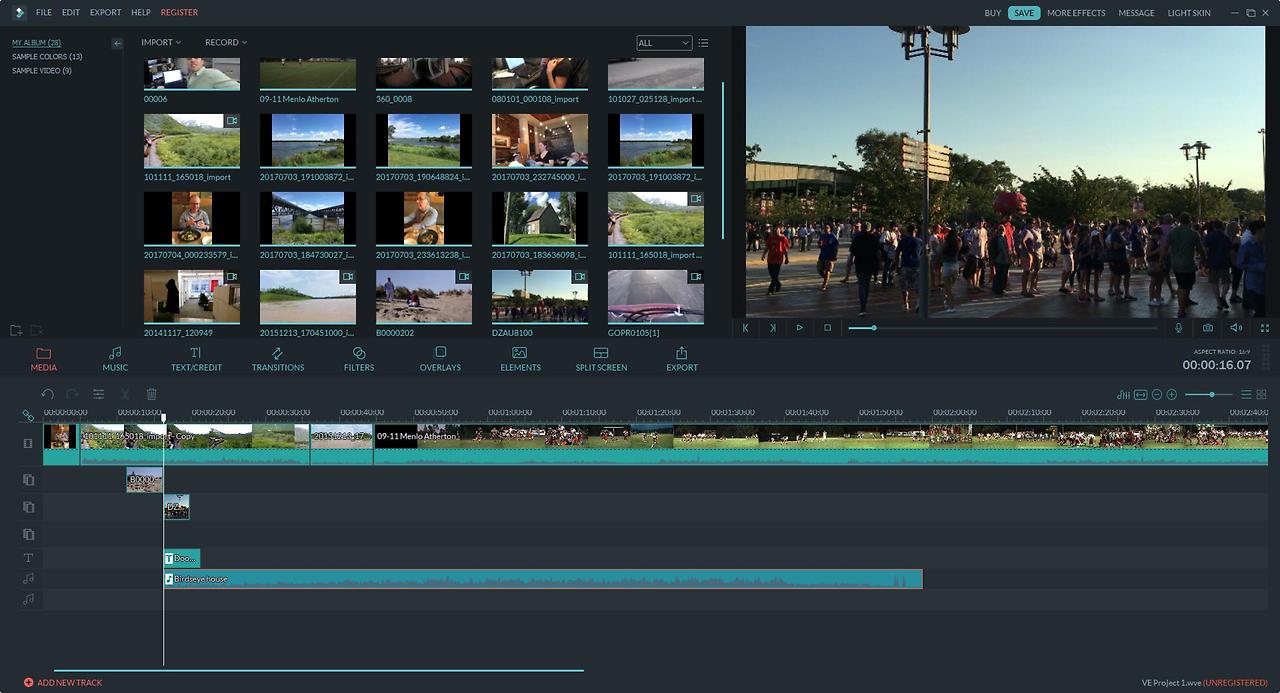Open the File menu
Viewport: 1280px width, 693px height.
click(x=44, y=12)
